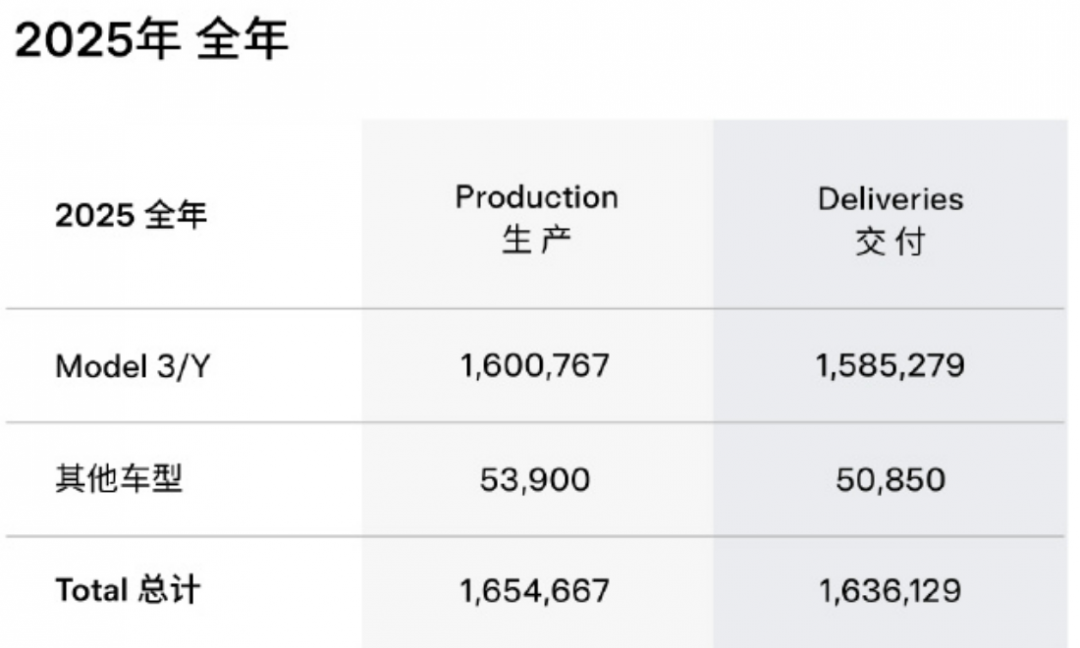Click the word "Total" in the last row
The height and width of the screenshot is (648, 1080).
(92, 590)
